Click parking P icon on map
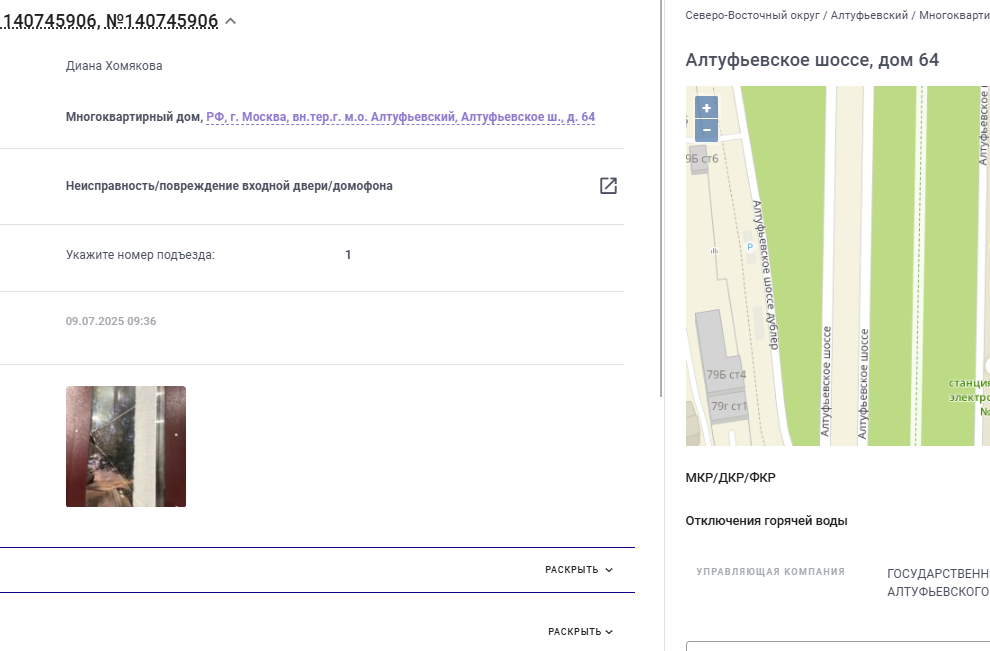Viewport: 990px width, 651px height. click(750, 247)
